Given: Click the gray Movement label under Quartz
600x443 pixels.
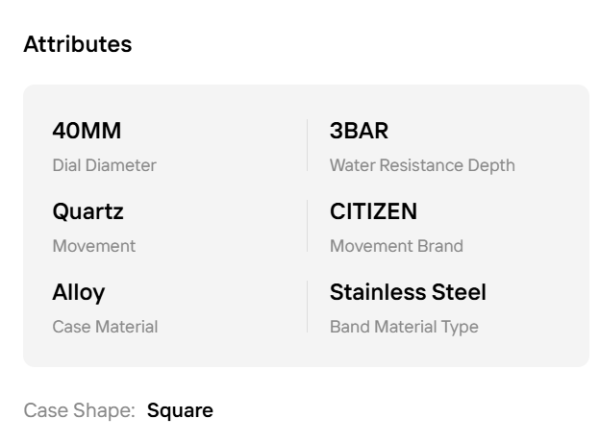Looking at the screenshot, I should (x=93, y=245).
